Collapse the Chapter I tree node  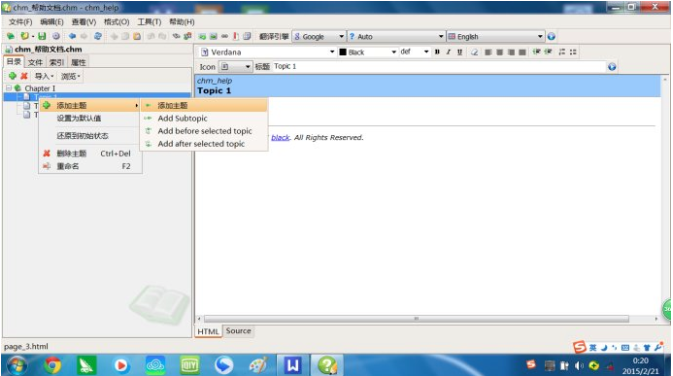[9, 88]
